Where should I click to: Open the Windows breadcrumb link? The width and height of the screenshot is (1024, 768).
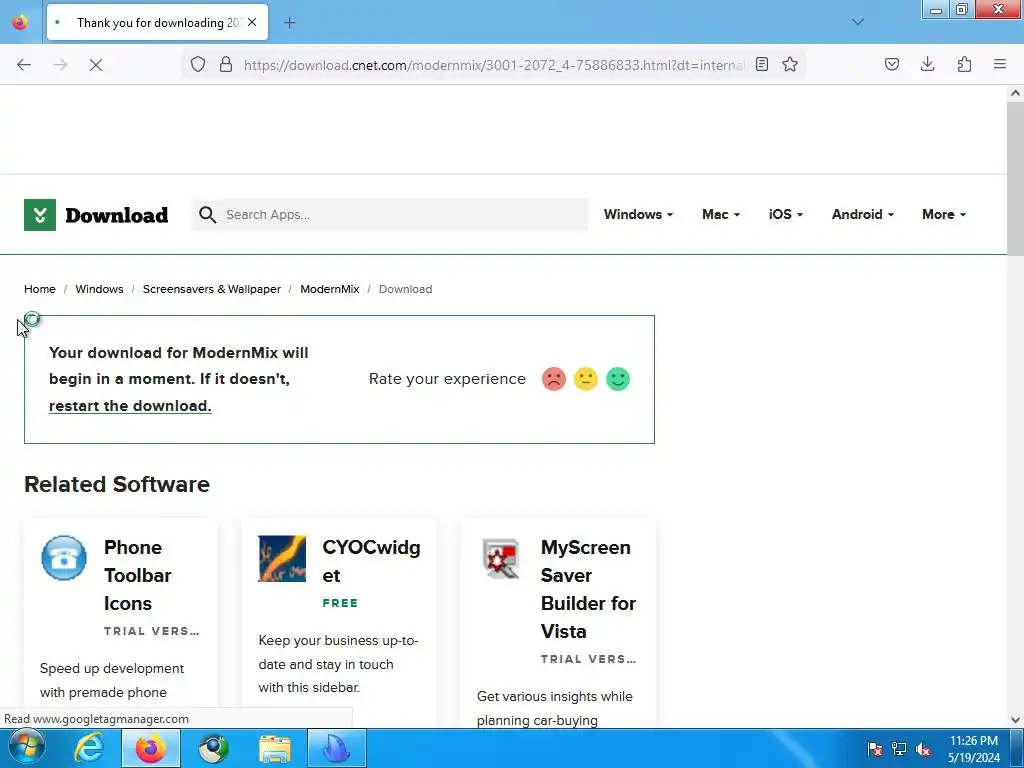tap(99, 289)
